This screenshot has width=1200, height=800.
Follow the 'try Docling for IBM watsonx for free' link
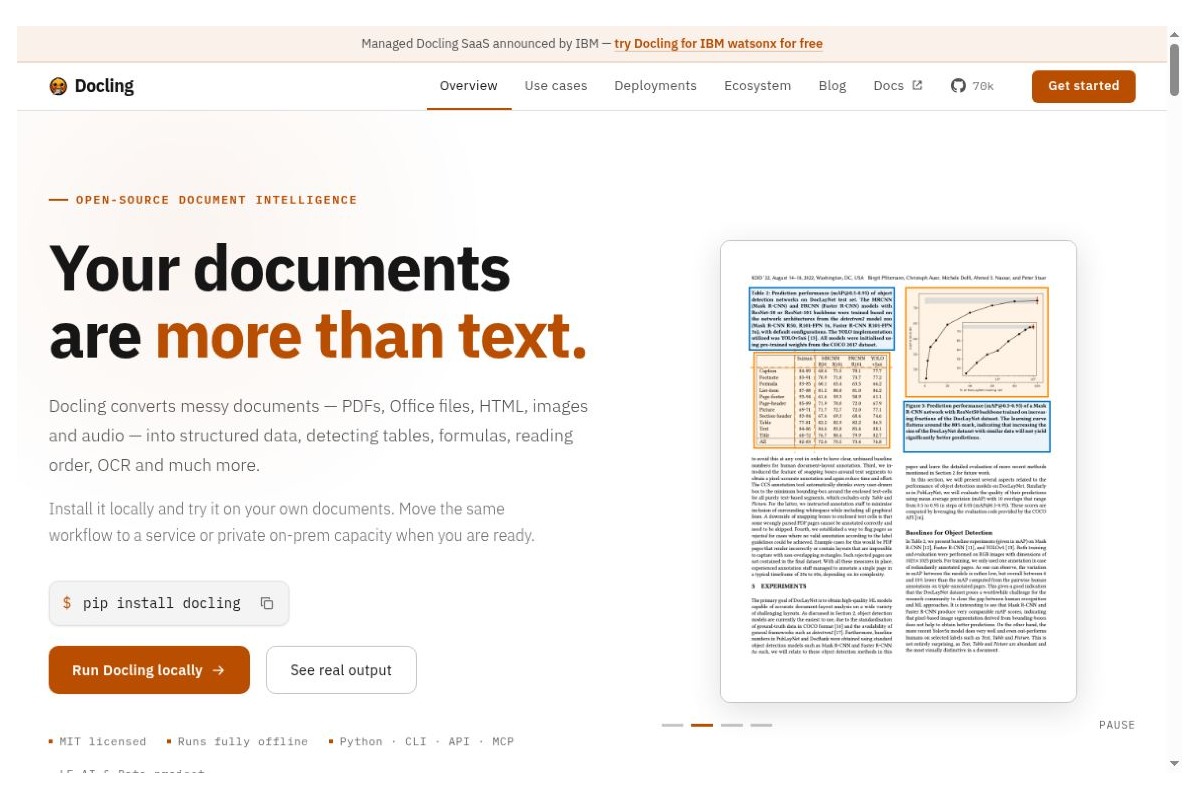click(x=719, y=44)
